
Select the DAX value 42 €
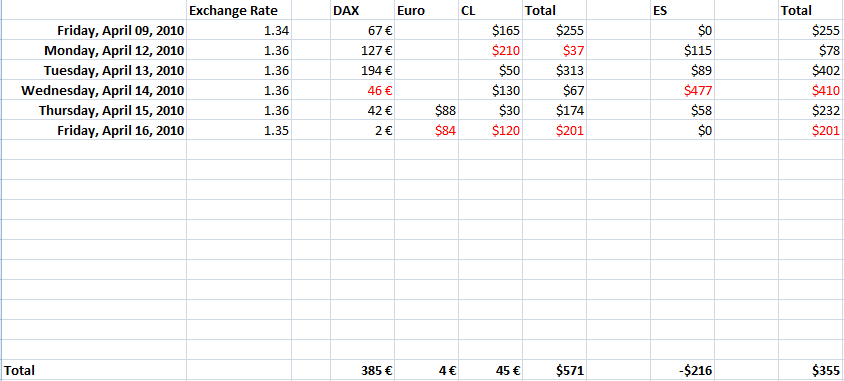[362, 110]
